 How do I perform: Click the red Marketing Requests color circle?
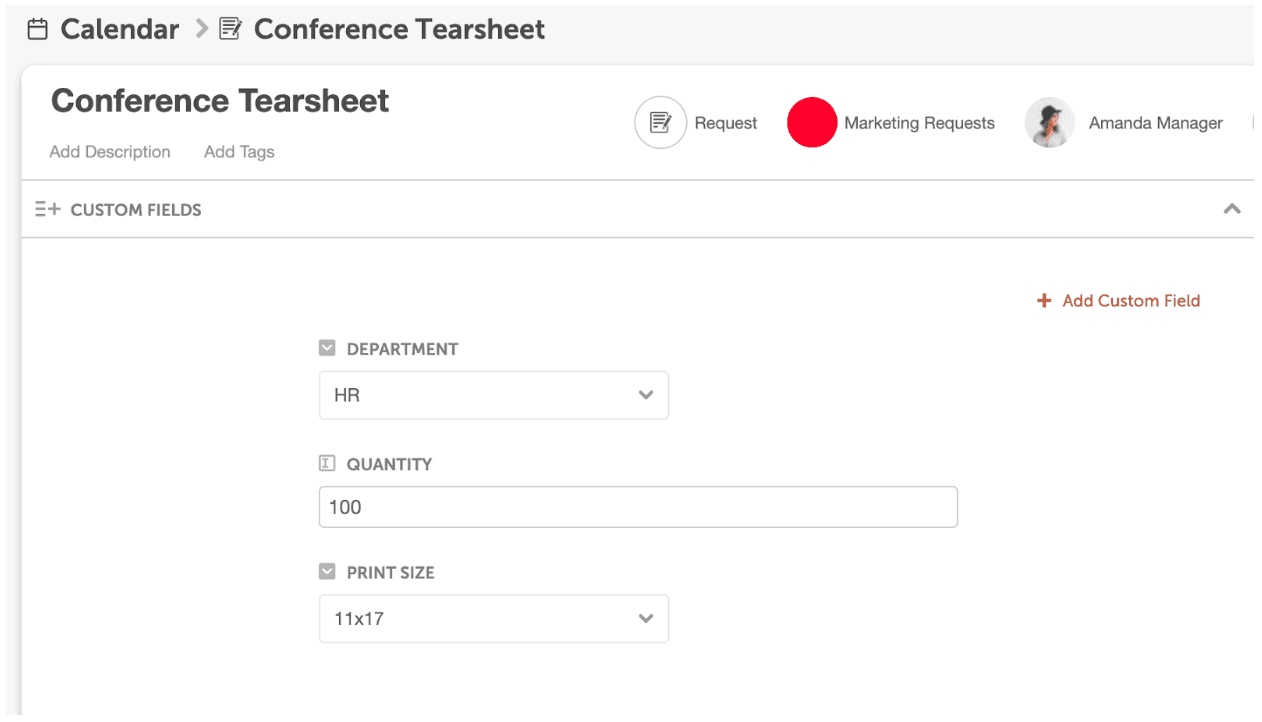click(x=812, y=123)
